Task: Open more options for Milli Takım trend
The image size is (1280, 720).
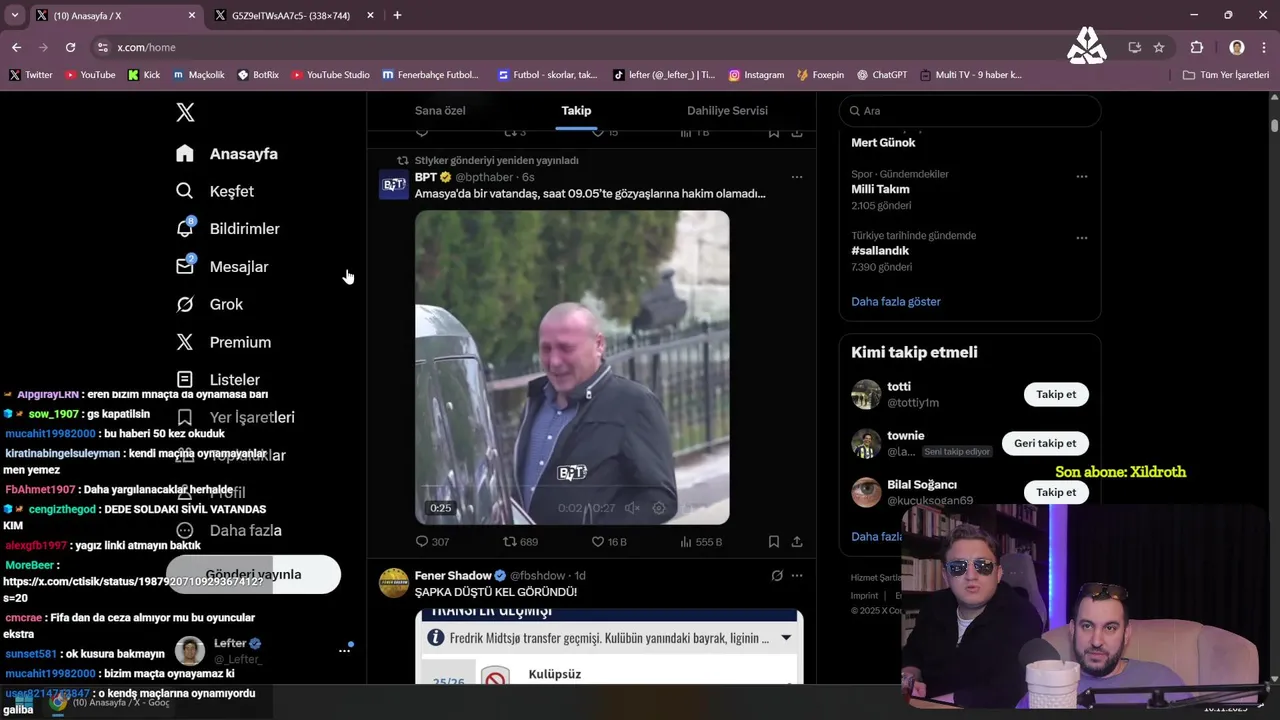Action: pos(1082,176)
